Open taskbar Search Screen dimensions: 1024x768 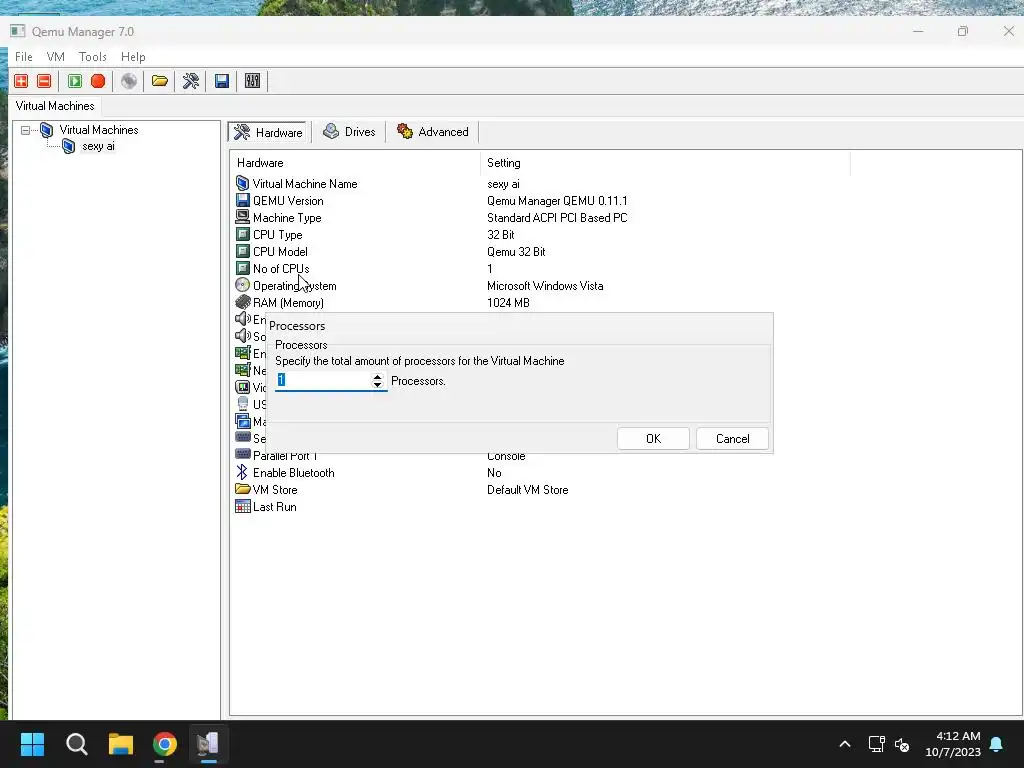coord(76,744)
